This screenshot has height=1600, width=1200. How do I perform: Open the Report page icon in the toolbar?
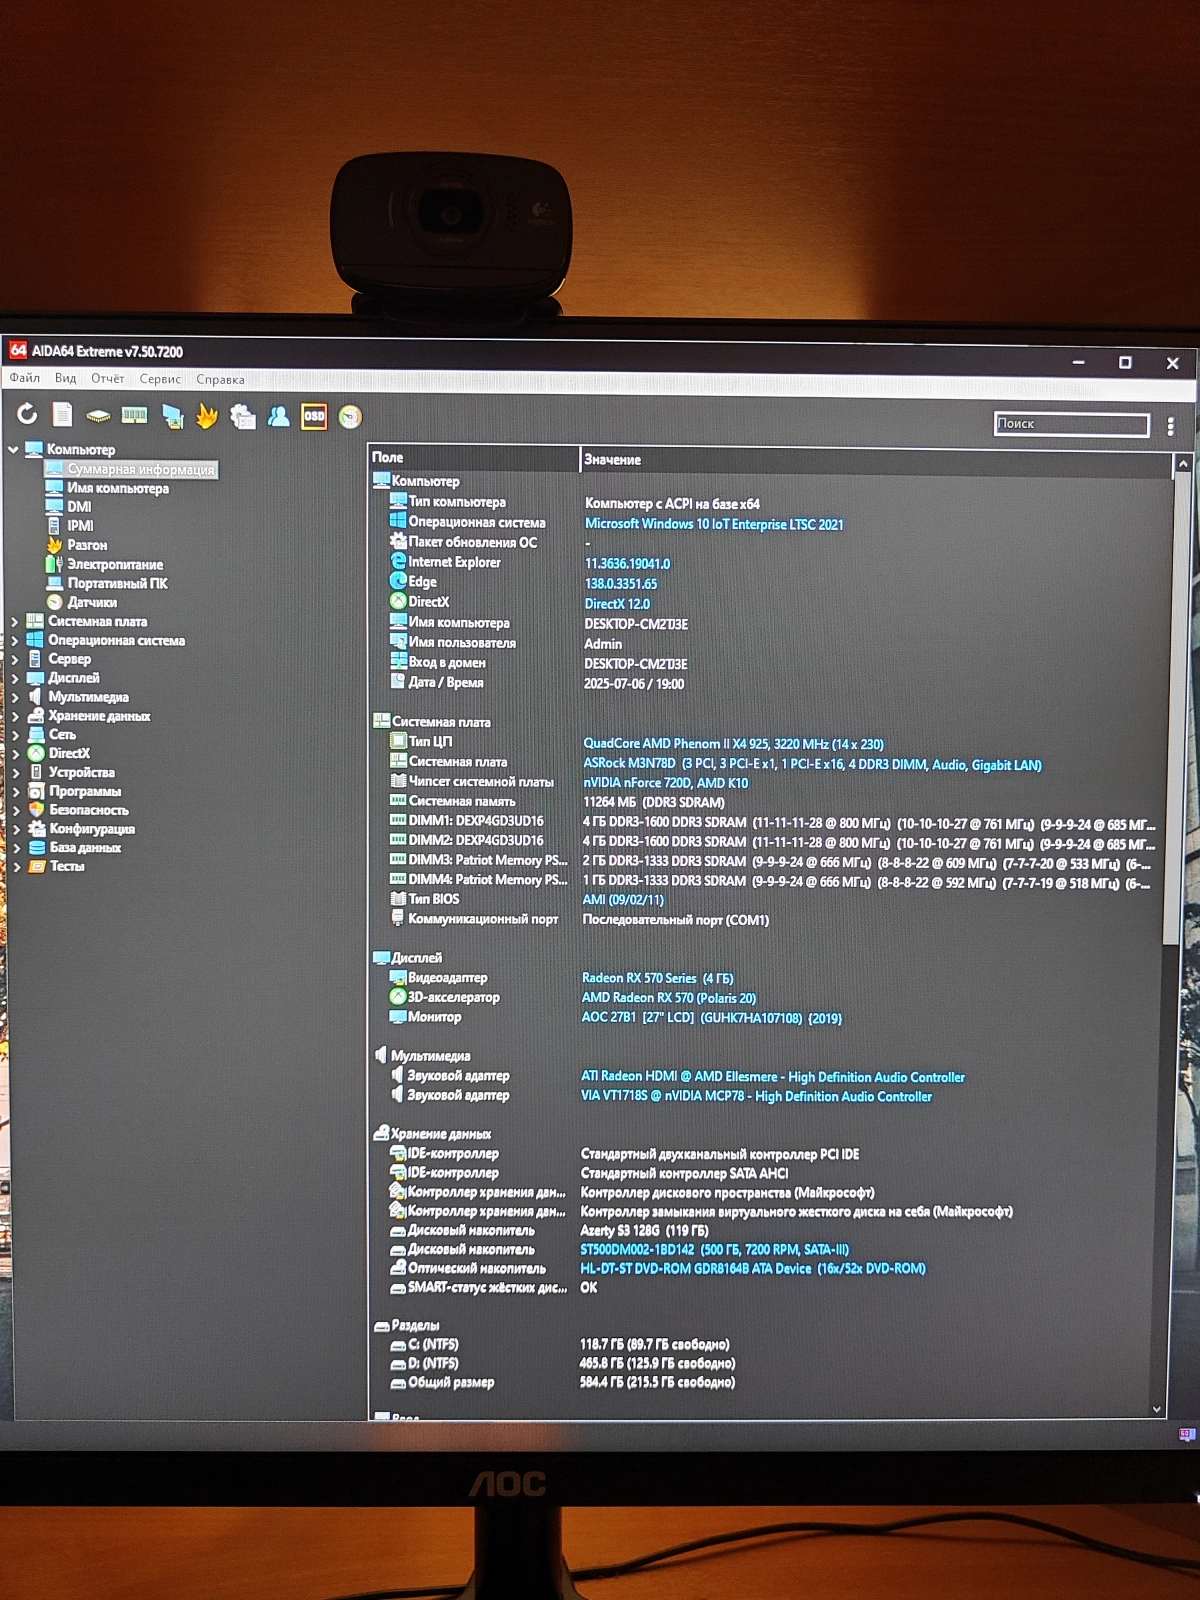click(x=62, y=414)
